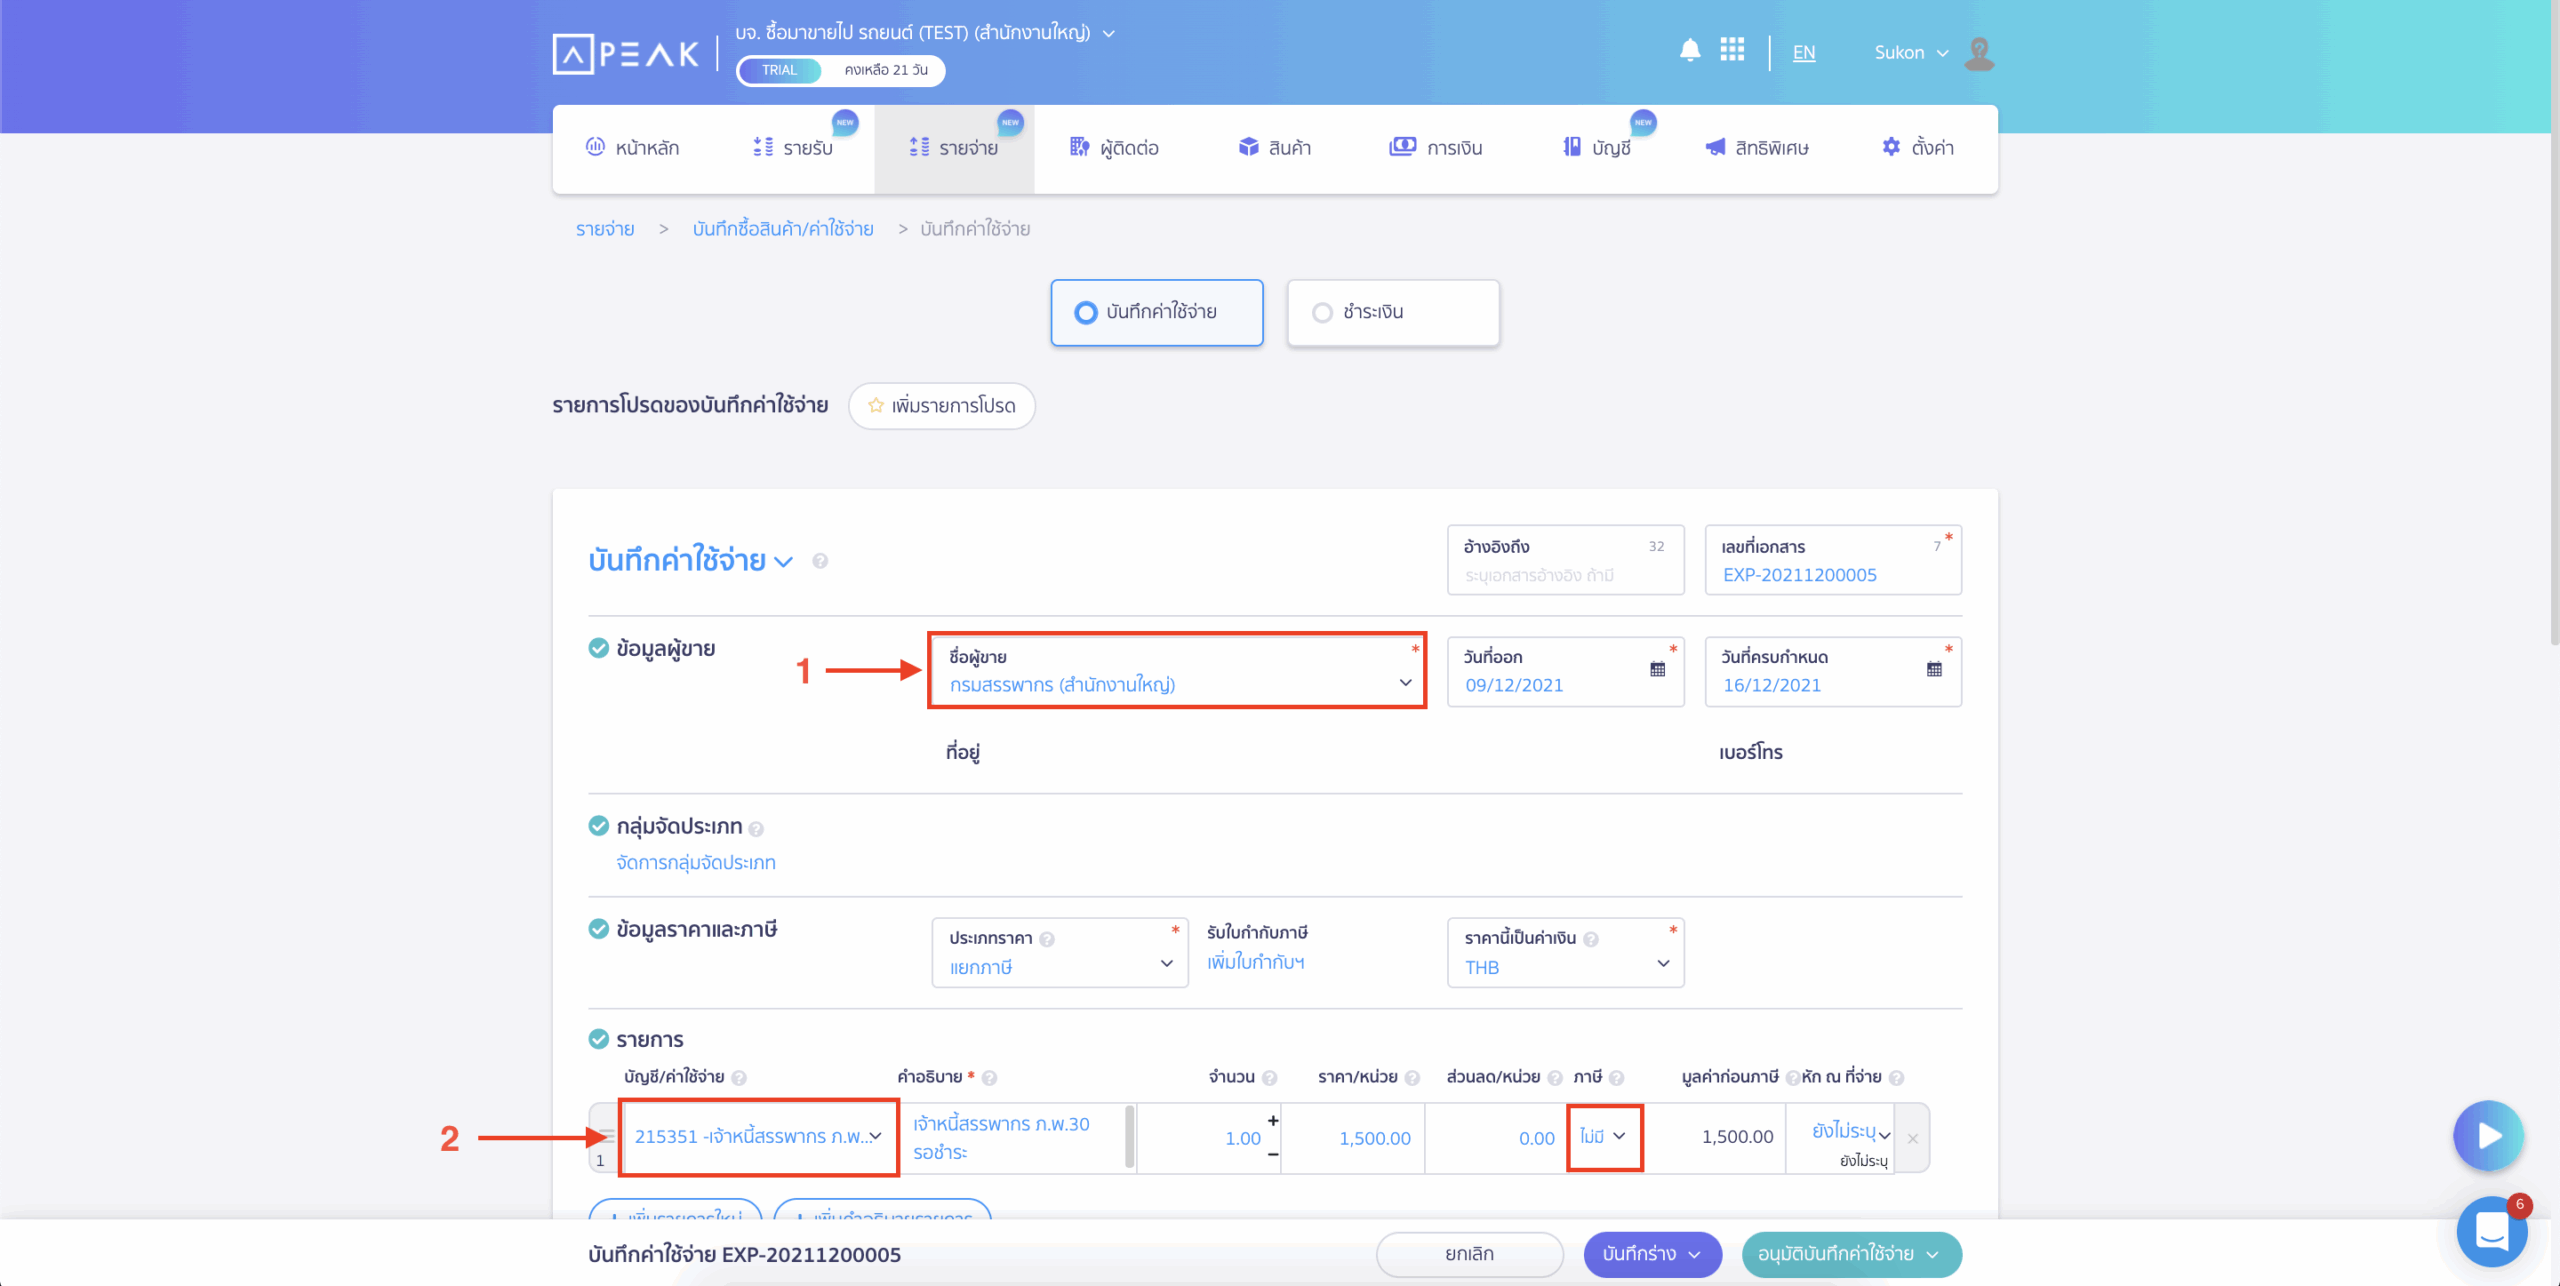
Task: Click the cancel button
Action: pyautogui.click(x=1469, y=1255)
